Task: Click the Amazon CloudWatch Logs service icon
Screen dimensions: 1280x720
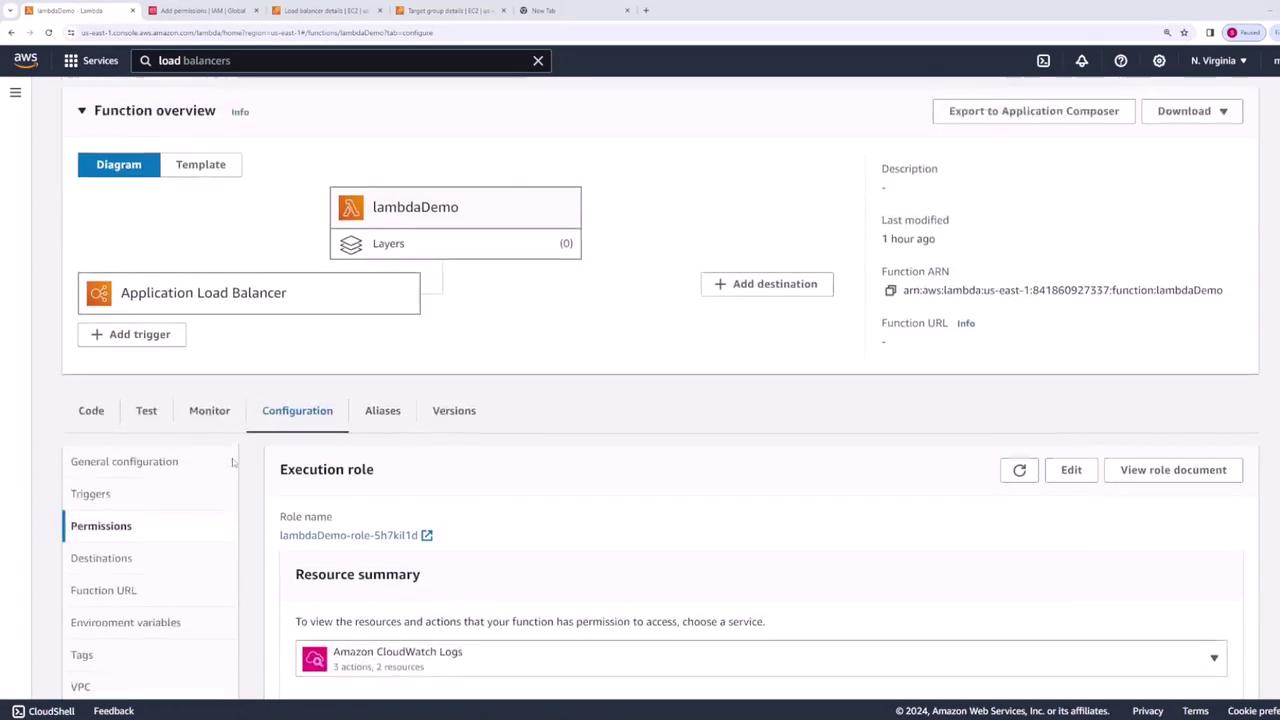Action: coord(315,659)
